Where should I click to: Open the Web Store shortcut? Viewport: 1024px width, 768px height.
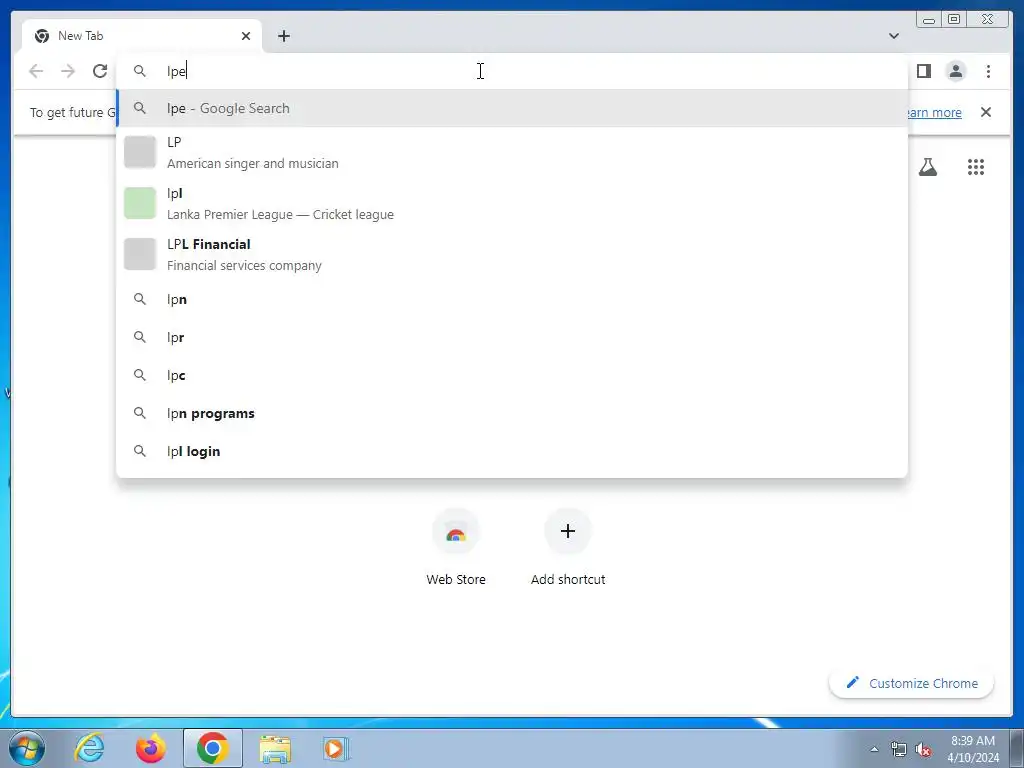456,547
